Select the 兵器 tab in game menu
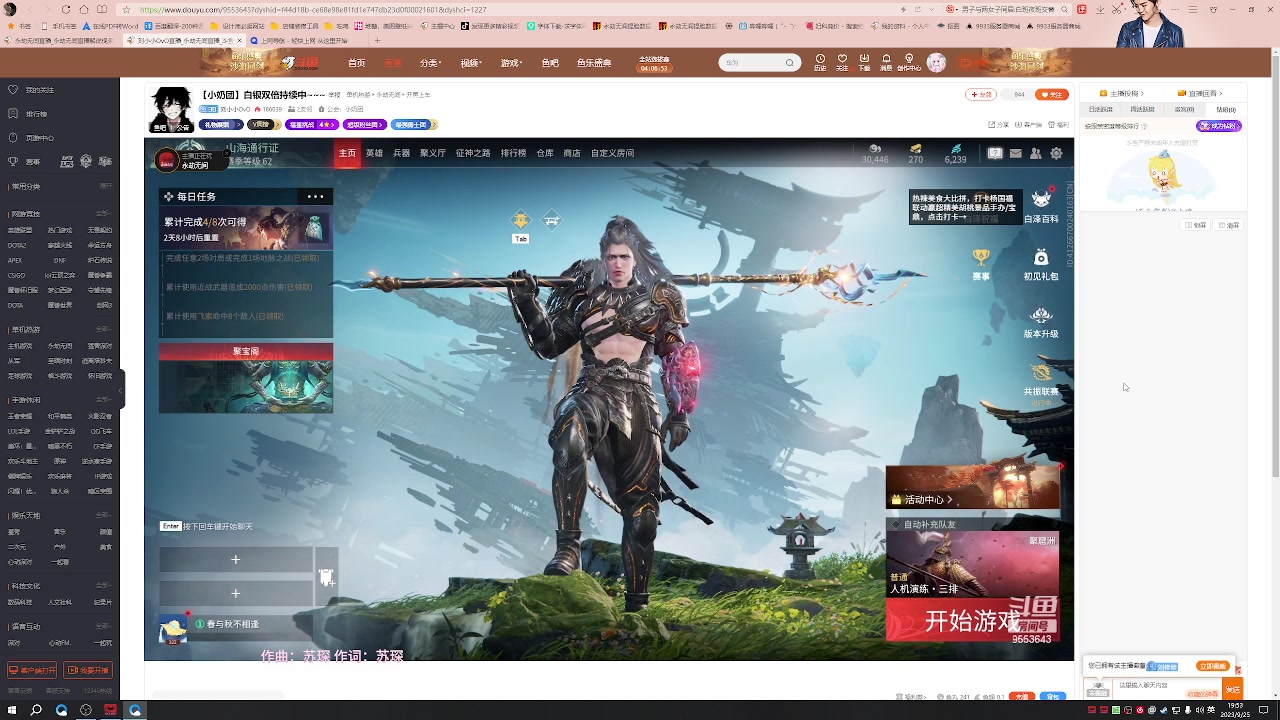This screenshot has width=1280, height=720. (401, 153)
